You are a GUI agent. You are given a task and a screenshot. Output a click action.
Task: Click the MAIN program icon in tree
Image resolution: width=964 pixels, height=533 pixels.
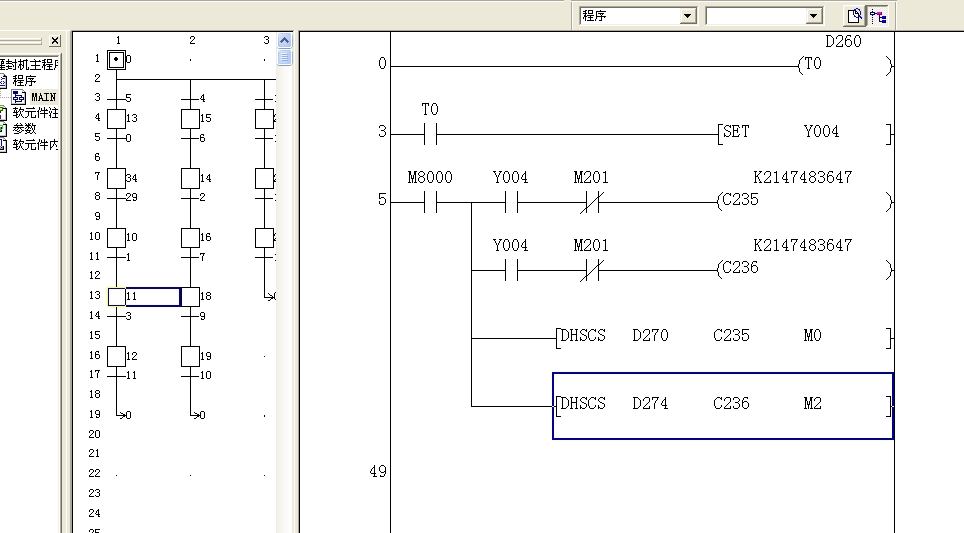pos(19,97)
